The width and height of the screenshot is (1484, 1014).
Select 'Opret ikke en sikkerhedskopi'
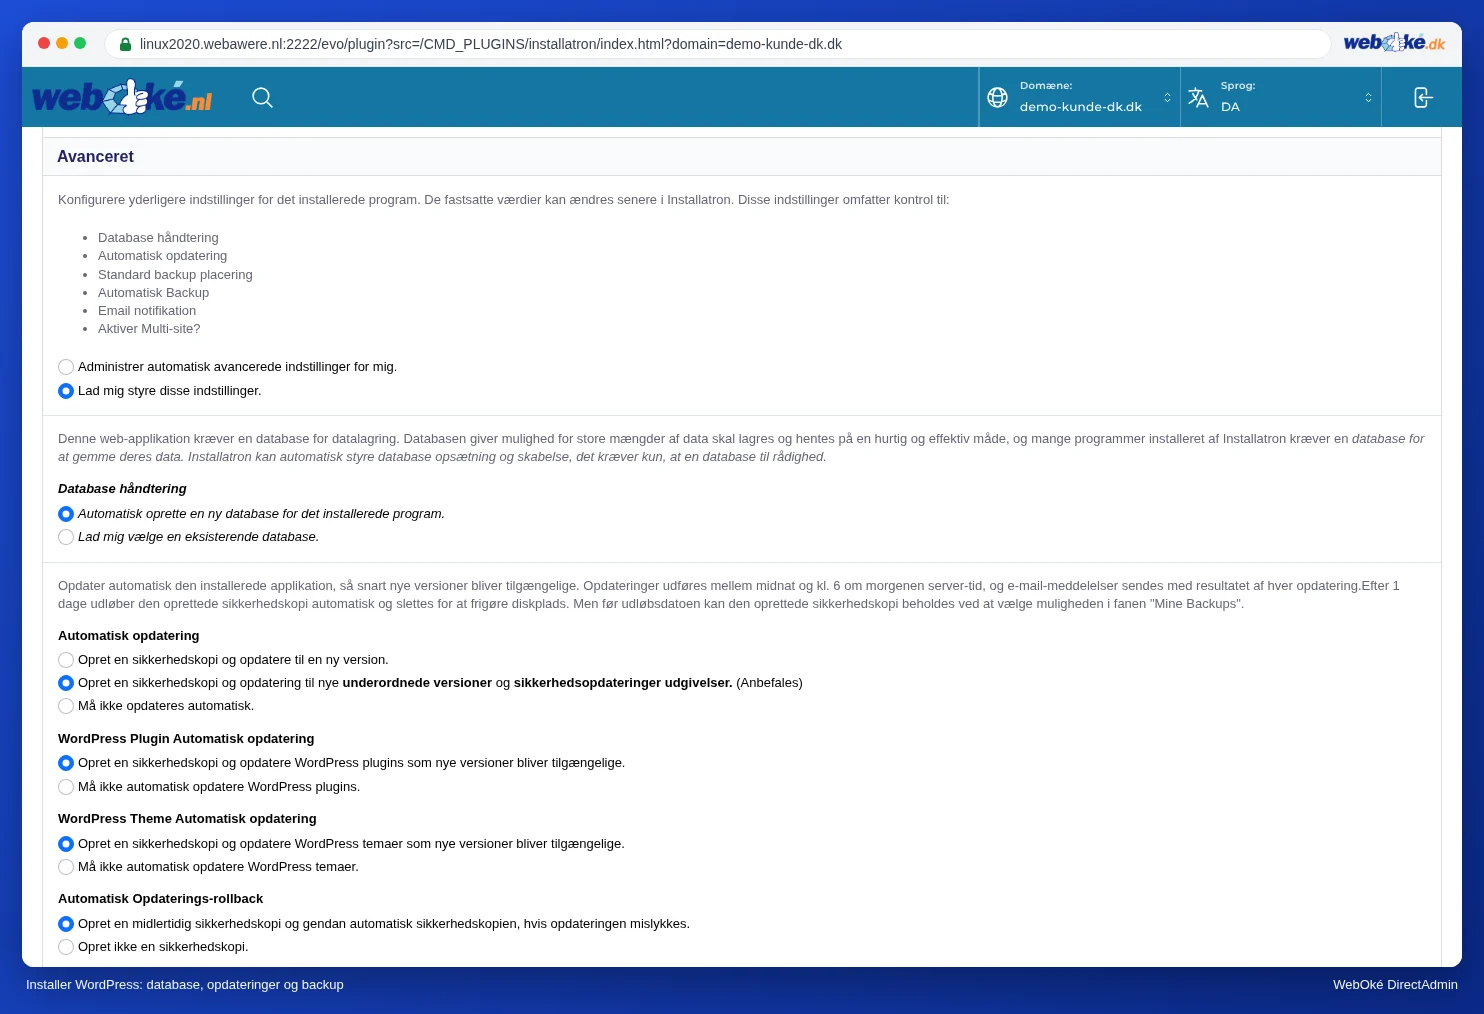pyautogui.click(x=66, y=947)
